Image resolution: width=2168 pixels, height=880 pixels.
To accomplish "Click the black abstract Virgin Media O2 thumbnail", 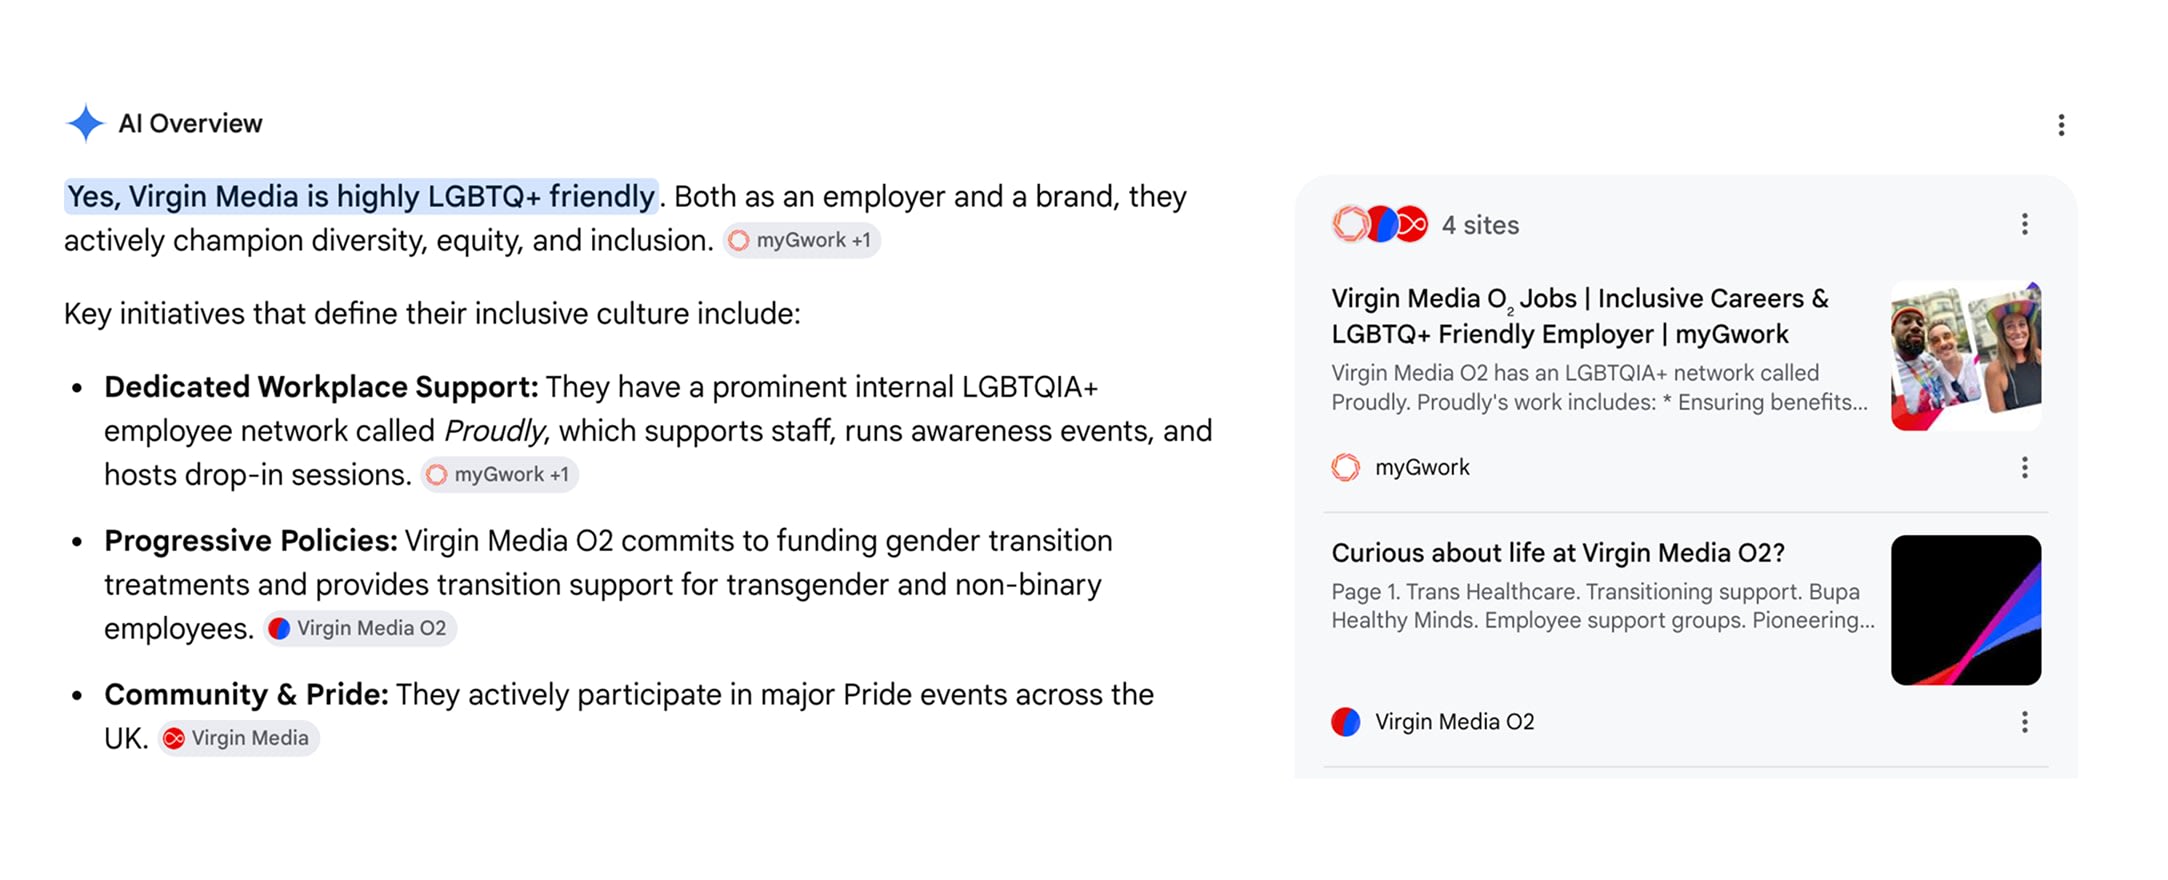I will 1966,610.
